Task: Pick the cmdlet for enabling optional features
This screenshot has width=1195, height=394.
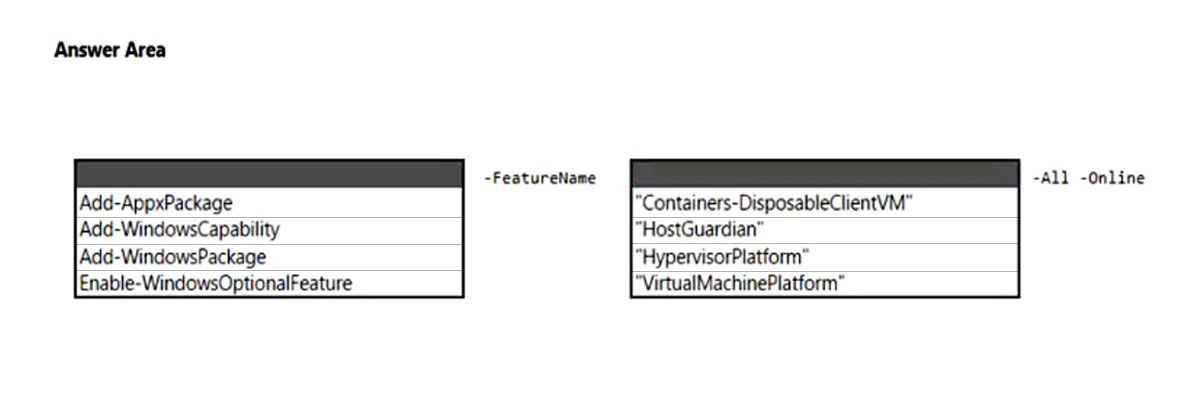Action: 269,283
